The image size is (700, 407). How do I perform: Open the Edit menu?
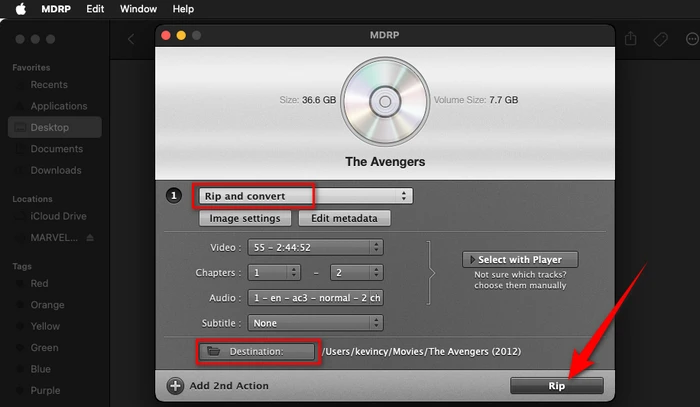[95, 9]
